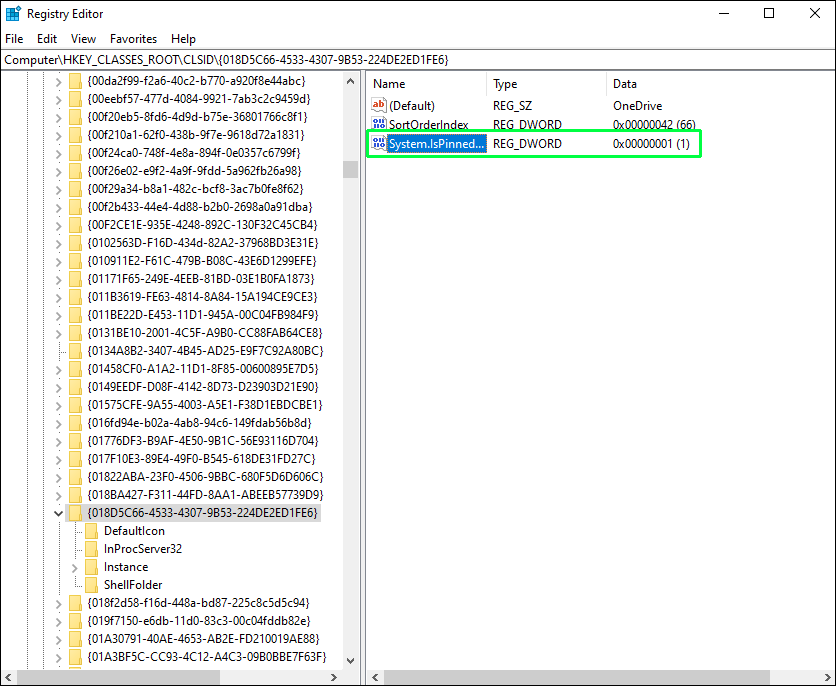Click the tree pane vertical scrollbar thumb
Image resolution: width=836 pixels, height=686 pixels.
pos(350,169)
